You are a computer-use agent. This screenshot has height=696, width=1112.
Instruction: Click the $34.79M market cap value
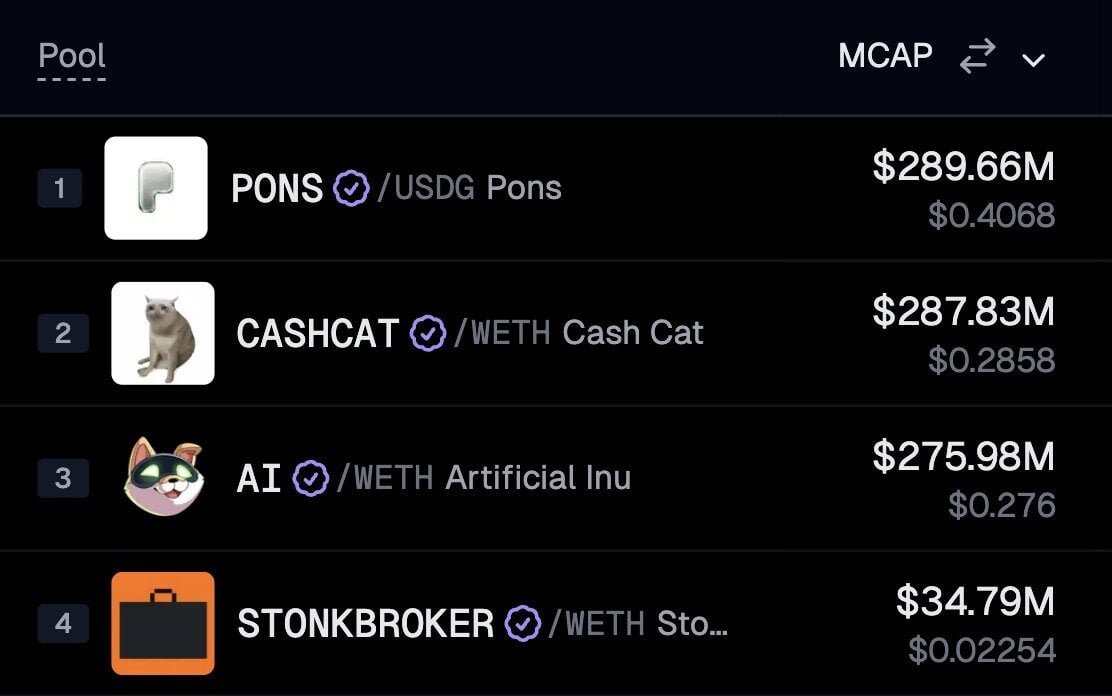click(x=975, y=601)
